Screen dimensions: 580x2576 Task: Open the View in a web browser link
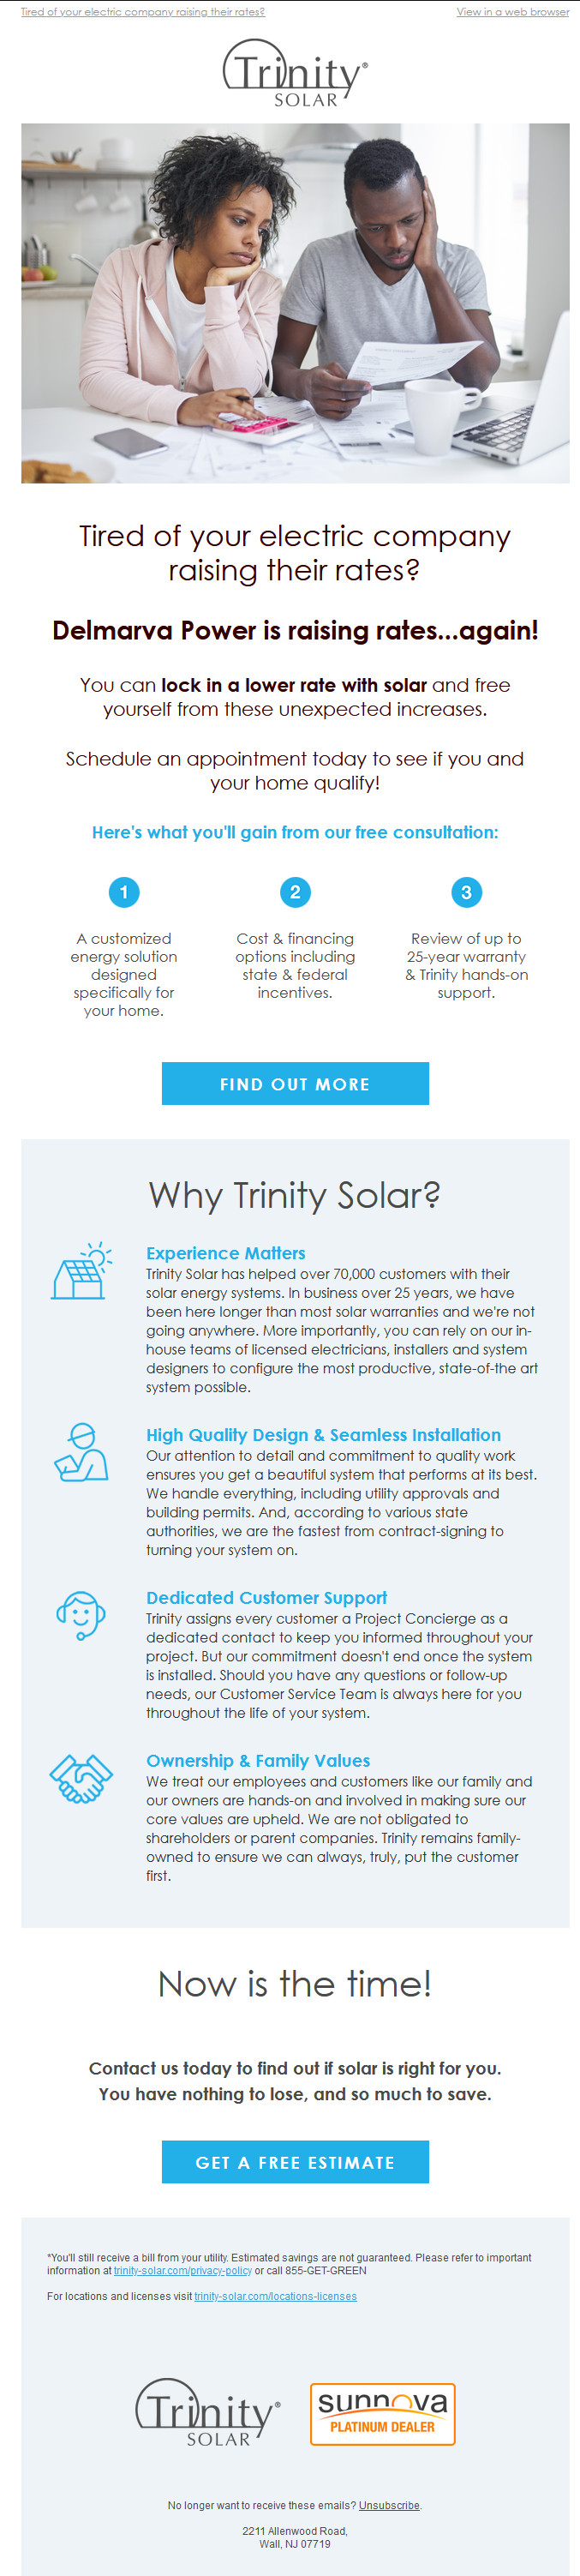513,12
